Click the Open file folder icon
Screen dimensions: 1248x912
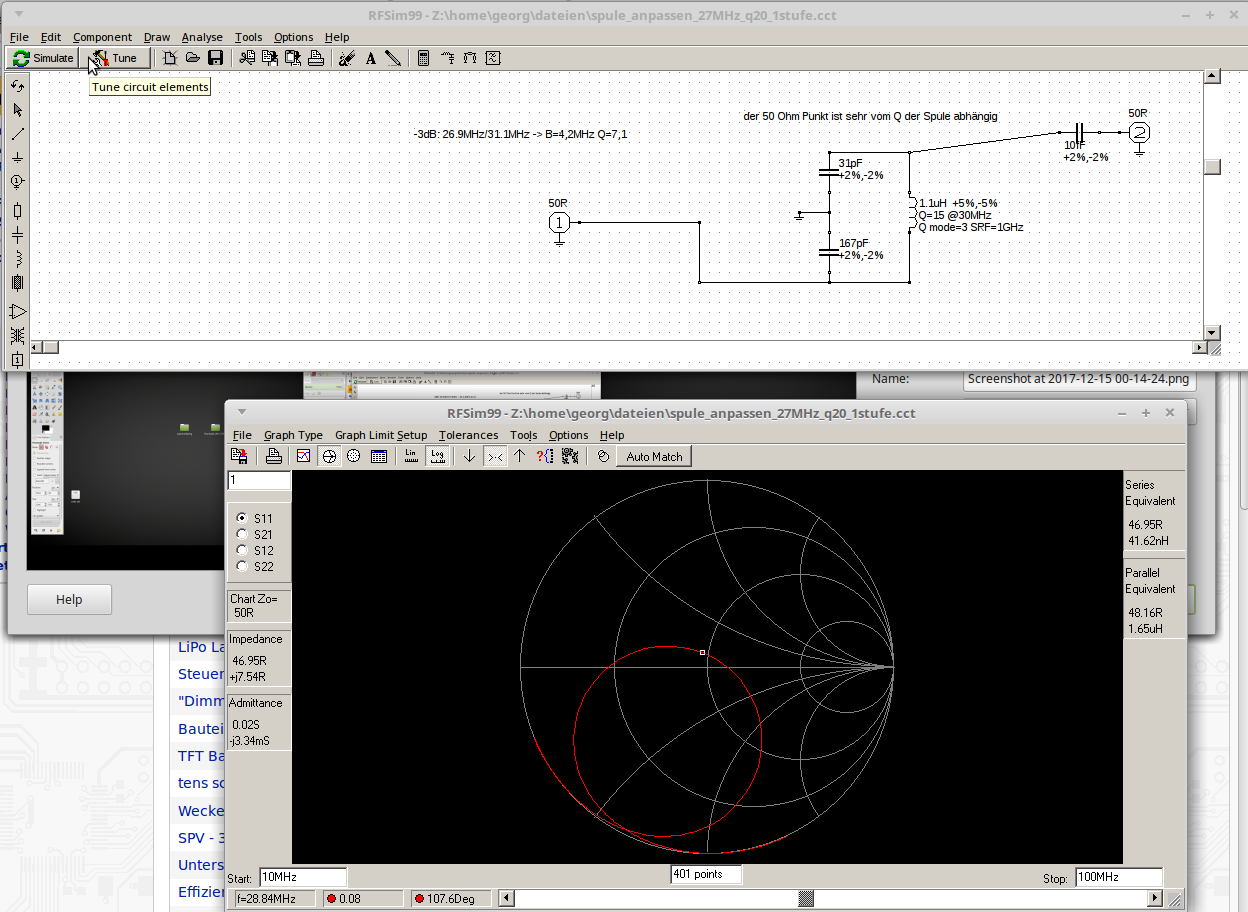[193, 58]
